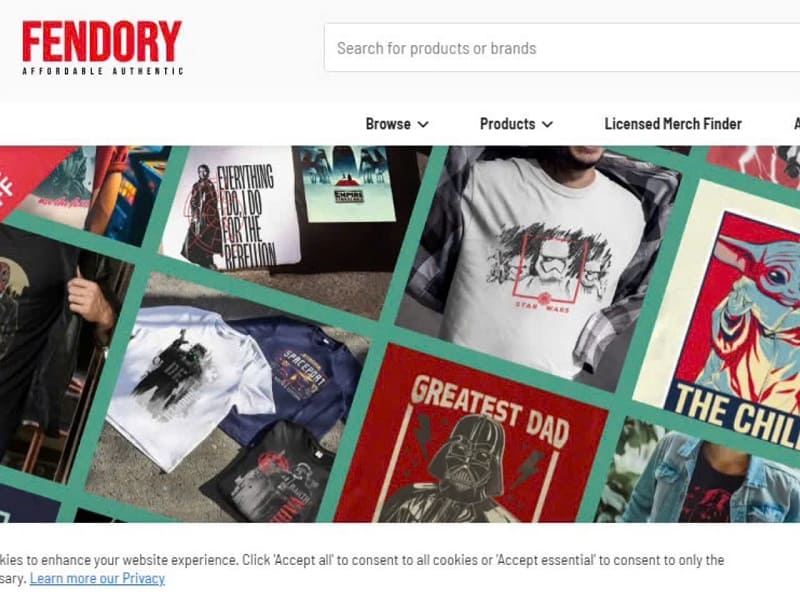Expand the Browse chevron arrow
The image size is (800, 600).
423,124
